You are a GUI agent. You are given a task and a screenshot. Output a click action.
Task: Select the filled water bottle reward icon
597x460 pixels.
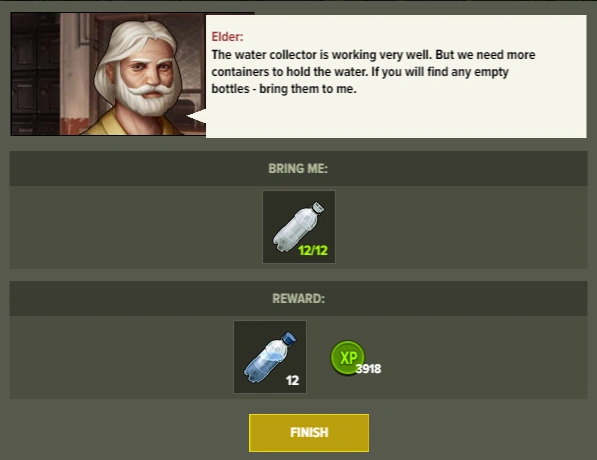270,357
